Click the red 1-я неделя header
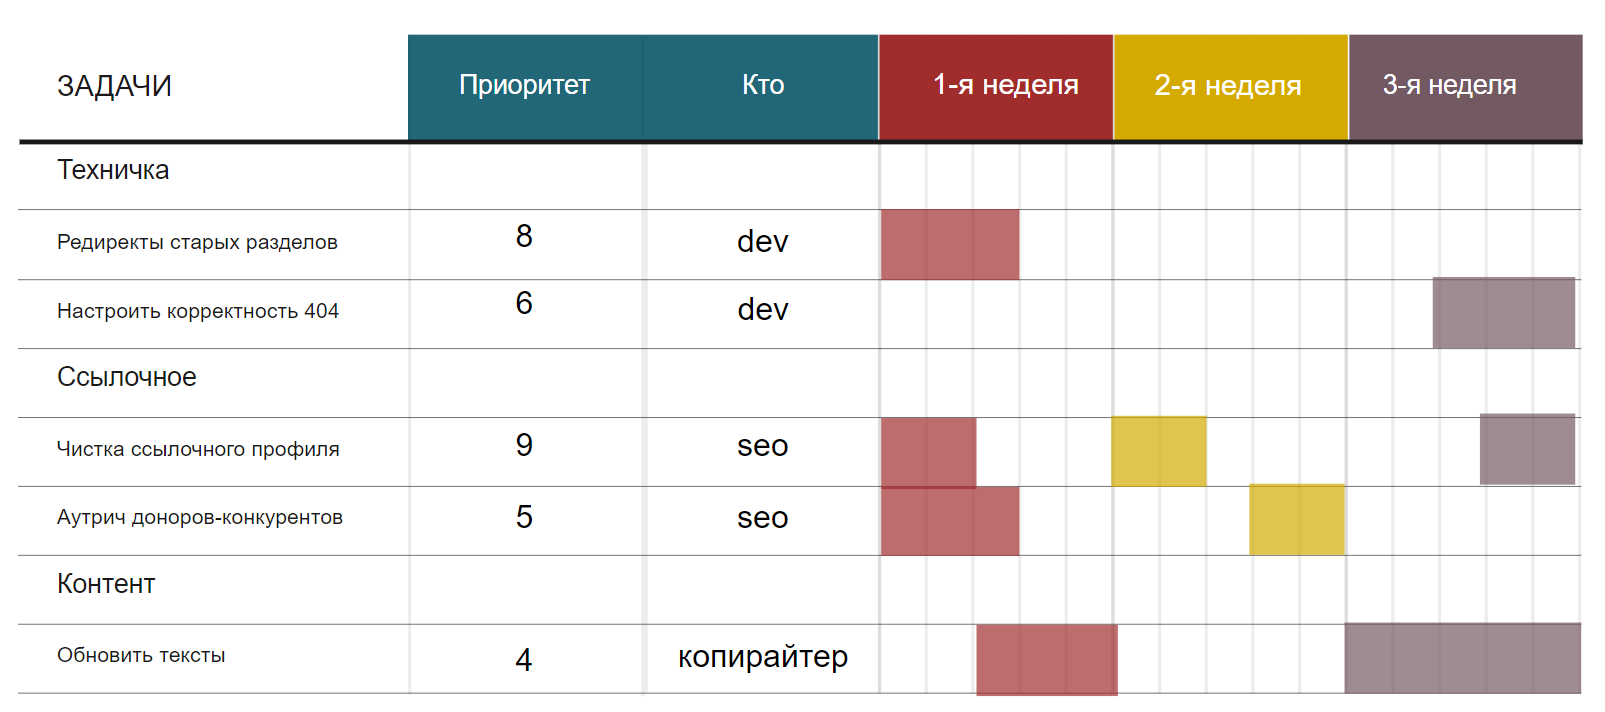Screen dimensions: 1605x712 tap(1005, 85)
